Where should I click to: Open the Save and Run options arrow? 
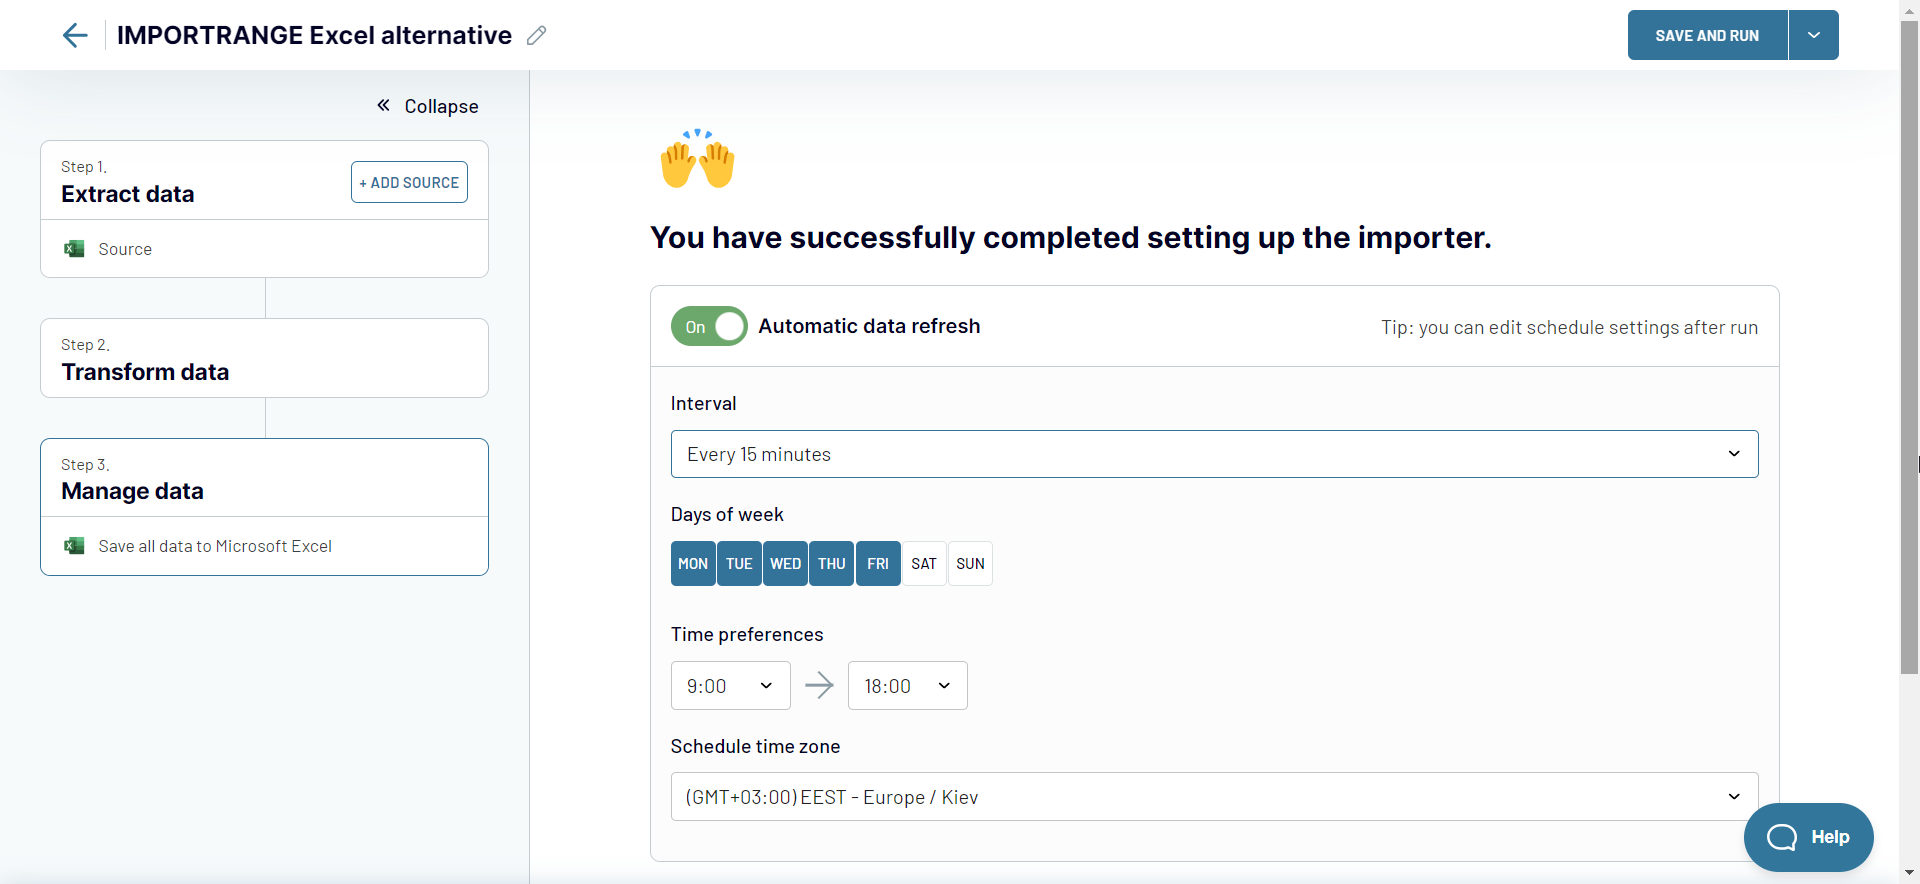point(1814,36)
